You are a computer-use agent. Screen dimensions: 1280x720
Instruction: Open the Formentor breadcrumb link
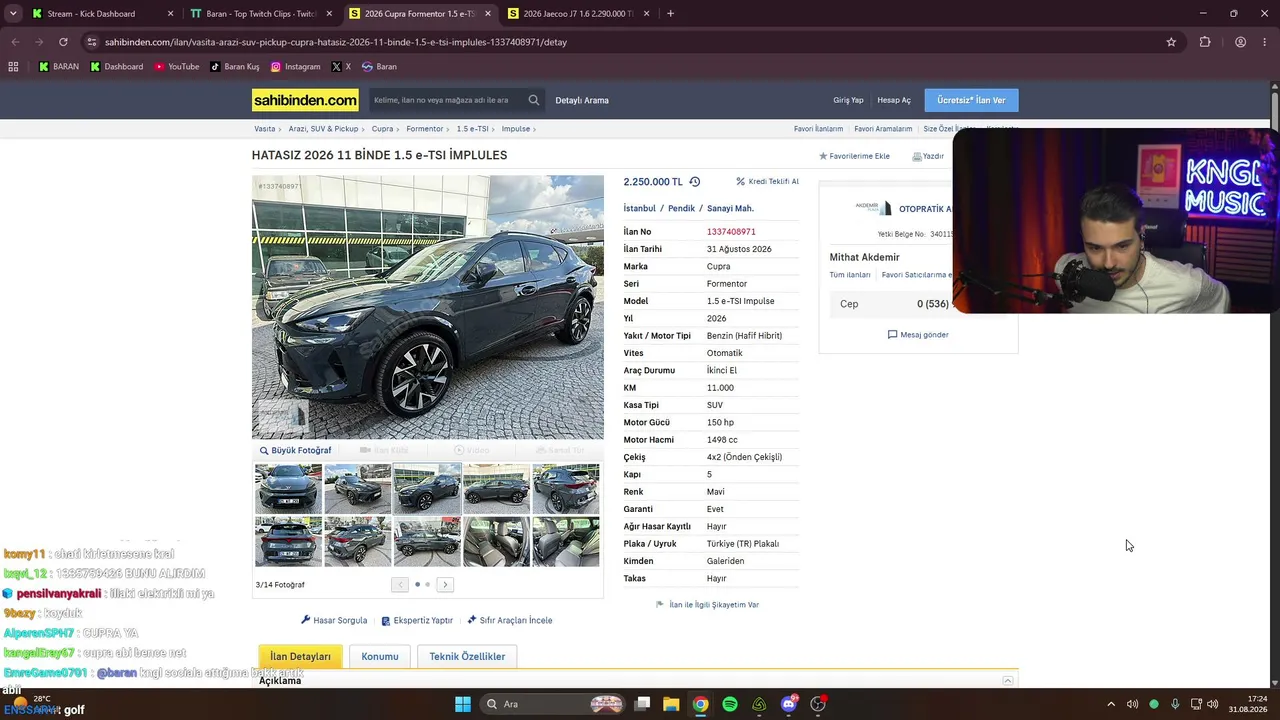pos(425,129)
